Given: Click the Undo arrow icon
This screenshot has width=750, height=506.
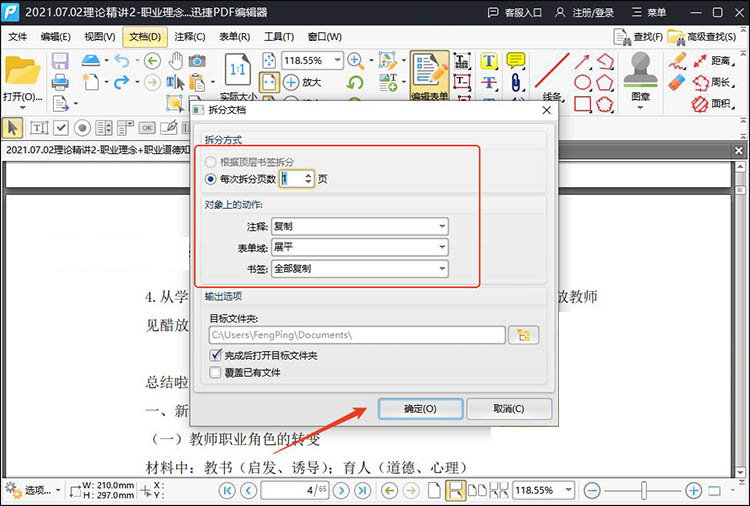Looking at the screenshot, I should tap(122, 61).
